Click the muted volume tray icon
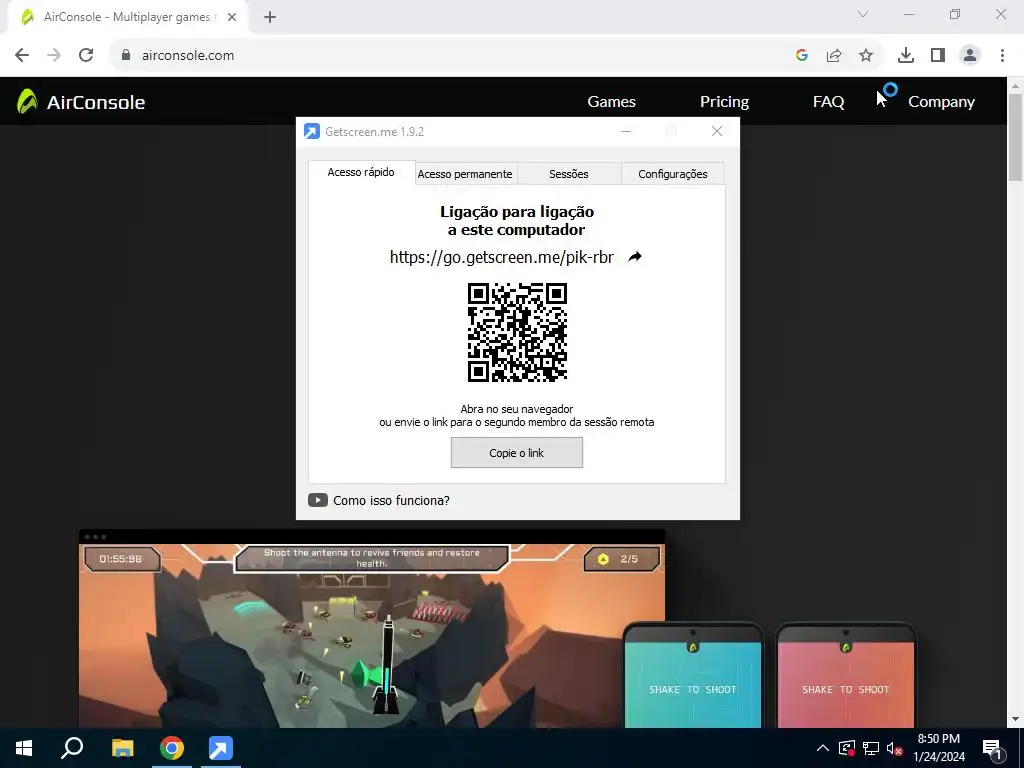Screen dimensions: 1024x768 (x=894, y=748)
